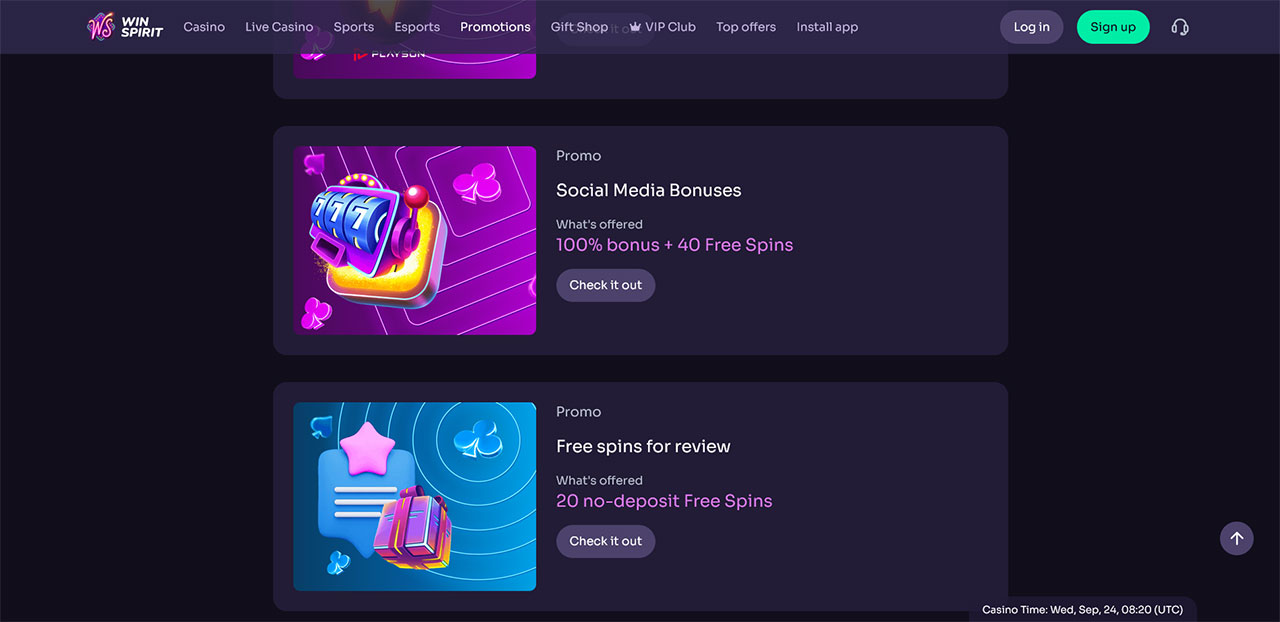The width and height of the screenshot is (1280, 622).
Task: Open the Casino menu item
Action: [x=204, y=27]
